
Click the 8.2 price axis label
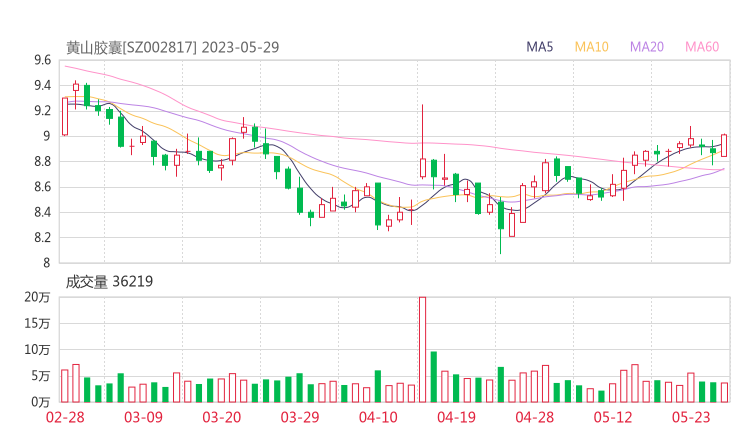[42, 237]
